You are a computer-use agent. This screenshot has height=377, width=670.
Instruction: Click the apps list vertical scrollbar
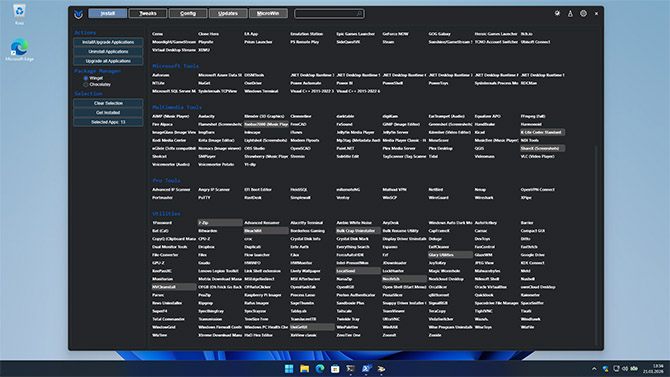(597, 246)
